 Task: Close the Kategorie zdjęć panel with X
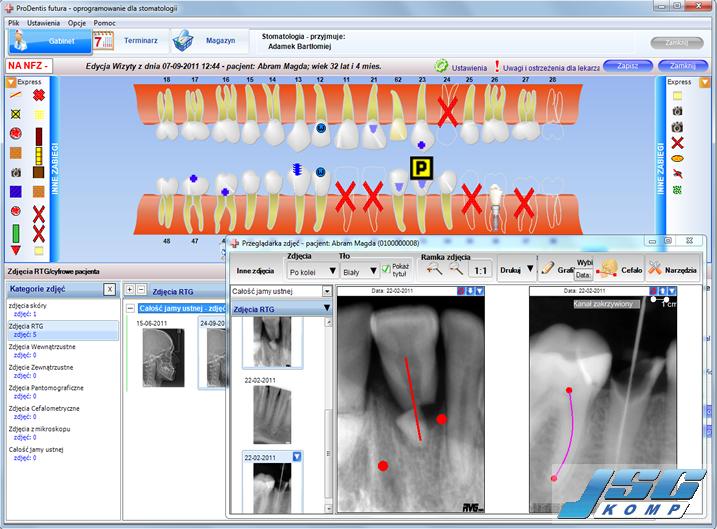point(110,289)
